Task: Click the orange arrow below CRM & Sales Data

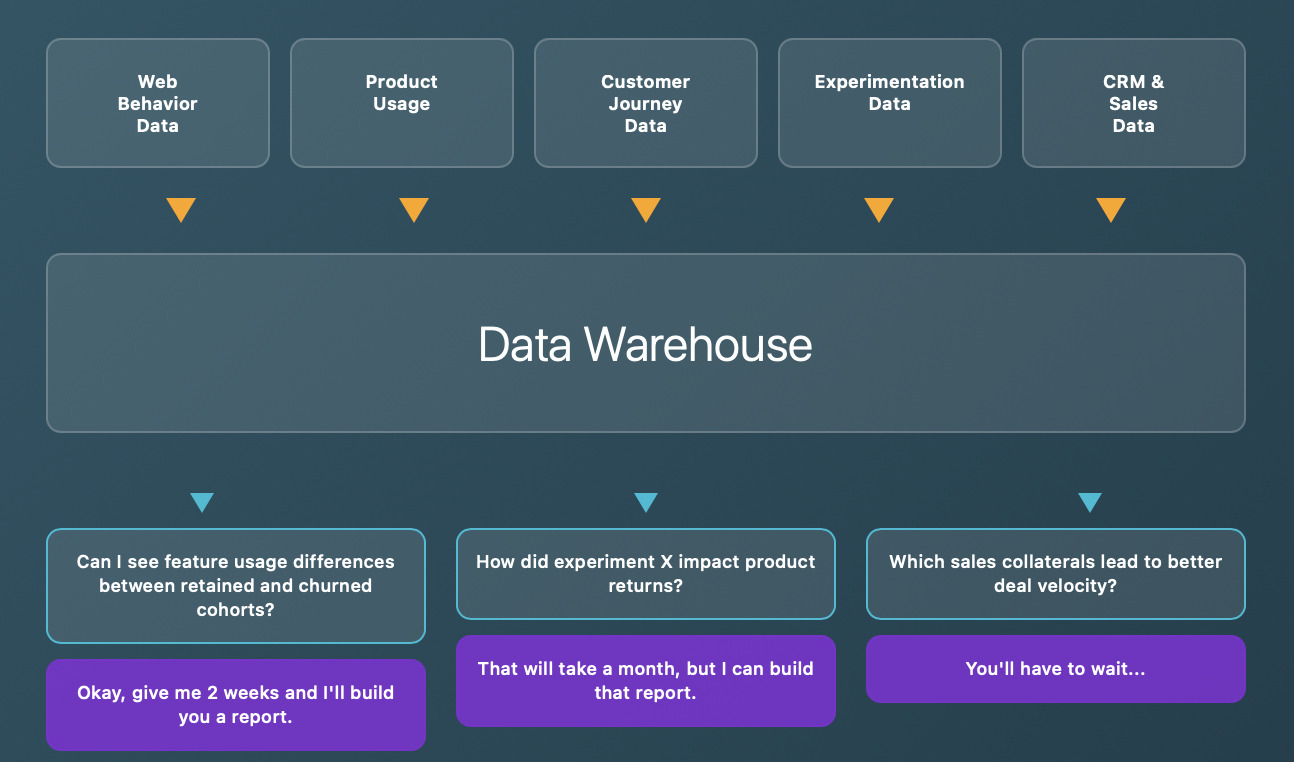Action: [x=1111, y=210]
